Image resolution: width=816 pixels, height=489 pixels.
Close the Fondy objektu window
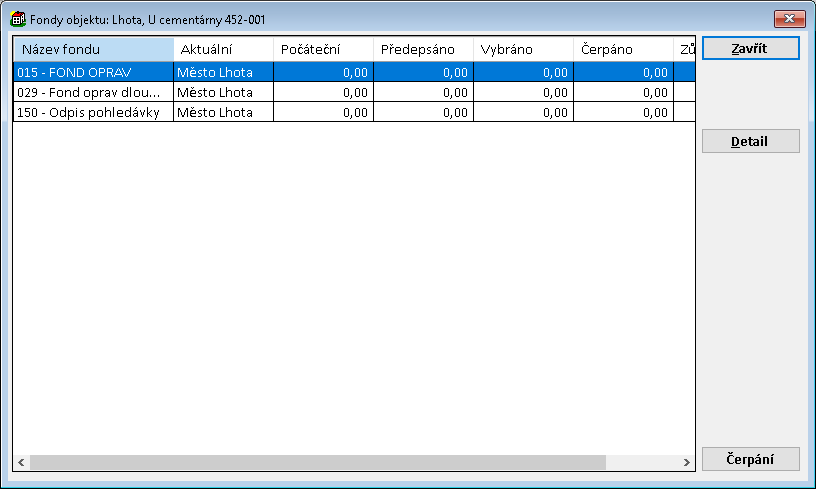790,19
